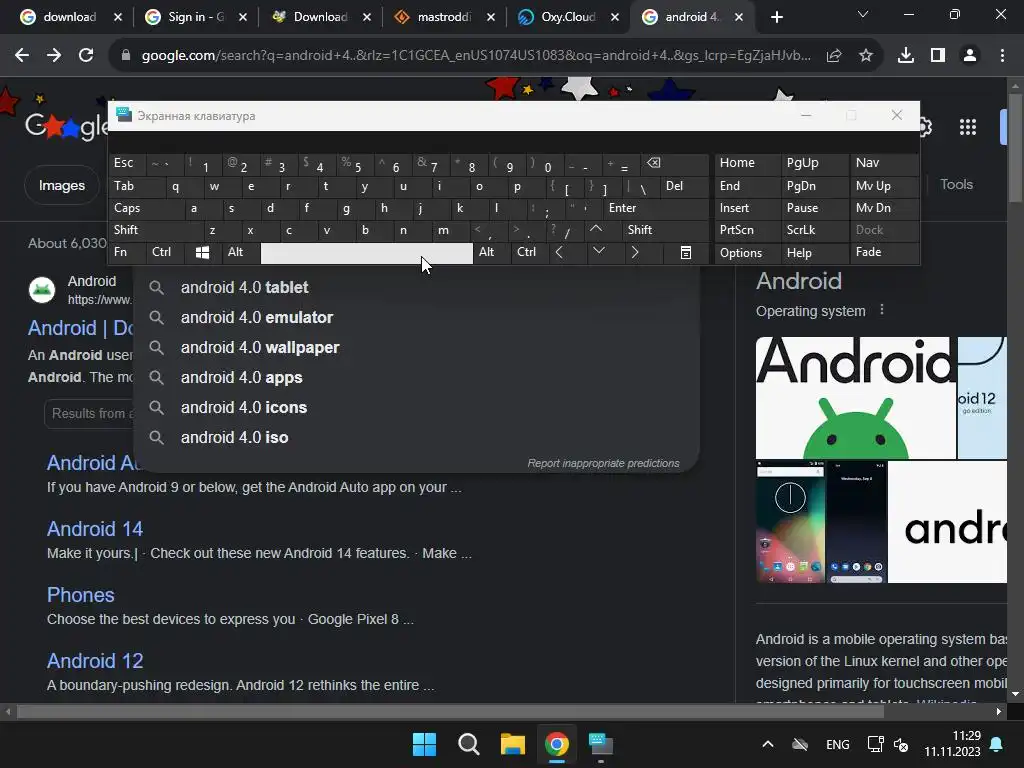This screenshot has height=768, width=1024.
Task: Open a new tab with plus button
Action: (776, 17)
